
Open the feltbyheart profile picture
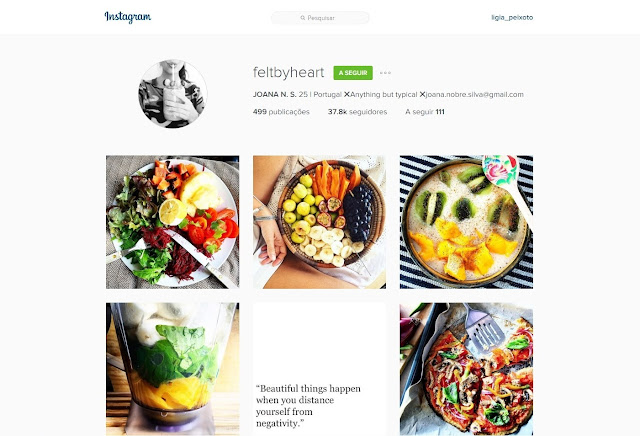pos(173,94)
